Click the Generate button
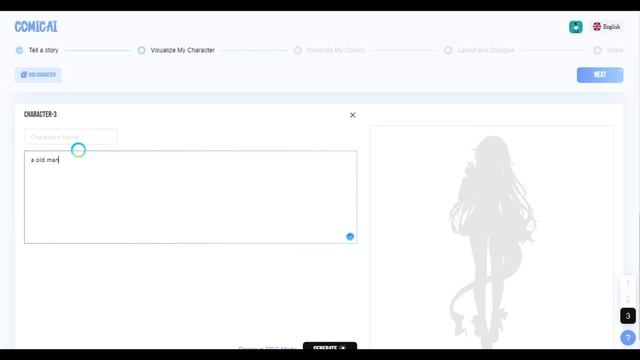The width and height of the screenshot is (640, 360). pos(330,346)
